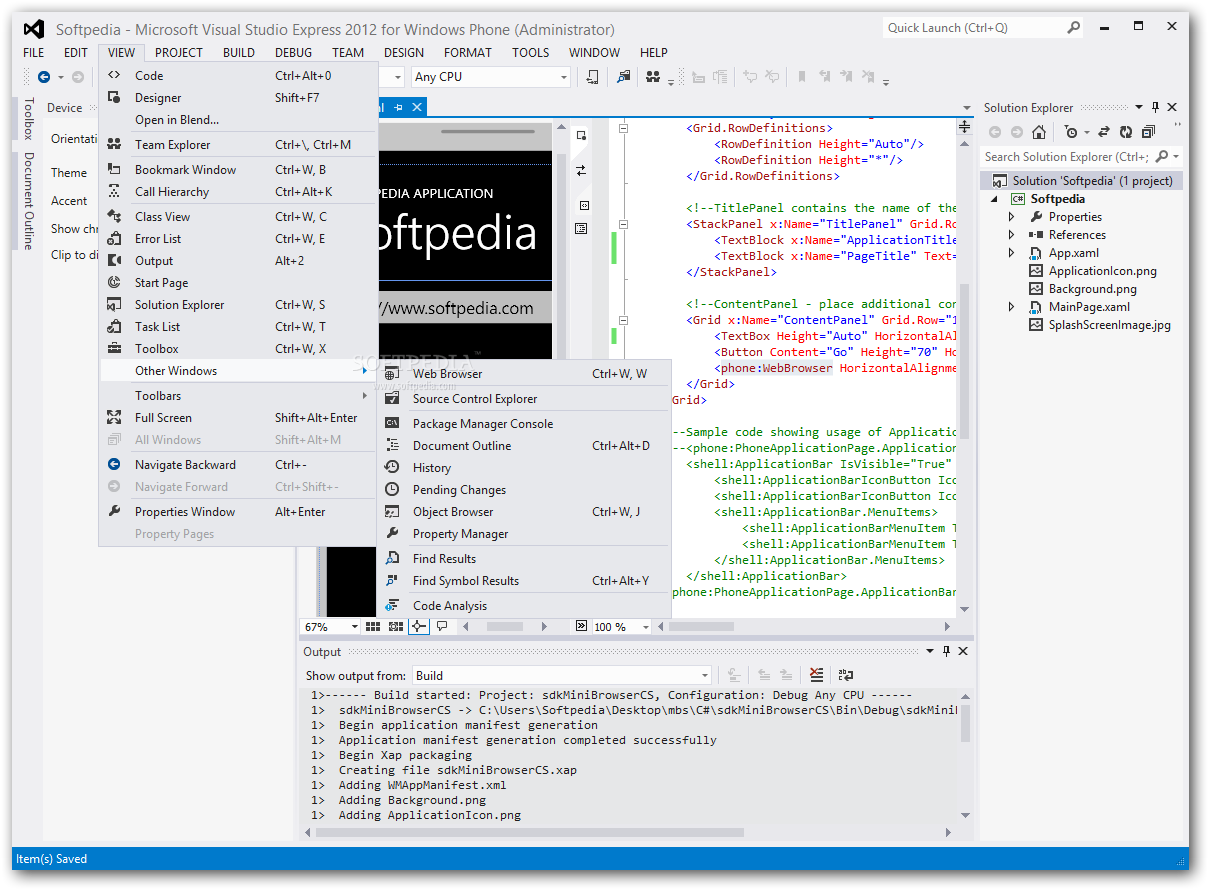
Task: Open the 100 % code zoom dropdown
Action: click(x=645, y=627)
